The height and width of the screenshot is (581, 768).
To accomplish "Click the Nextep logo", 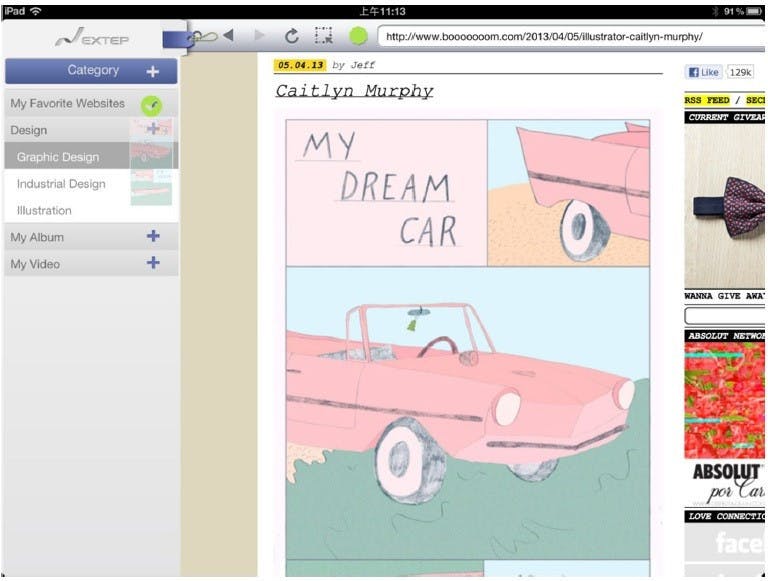I will (x=93, y=38).
